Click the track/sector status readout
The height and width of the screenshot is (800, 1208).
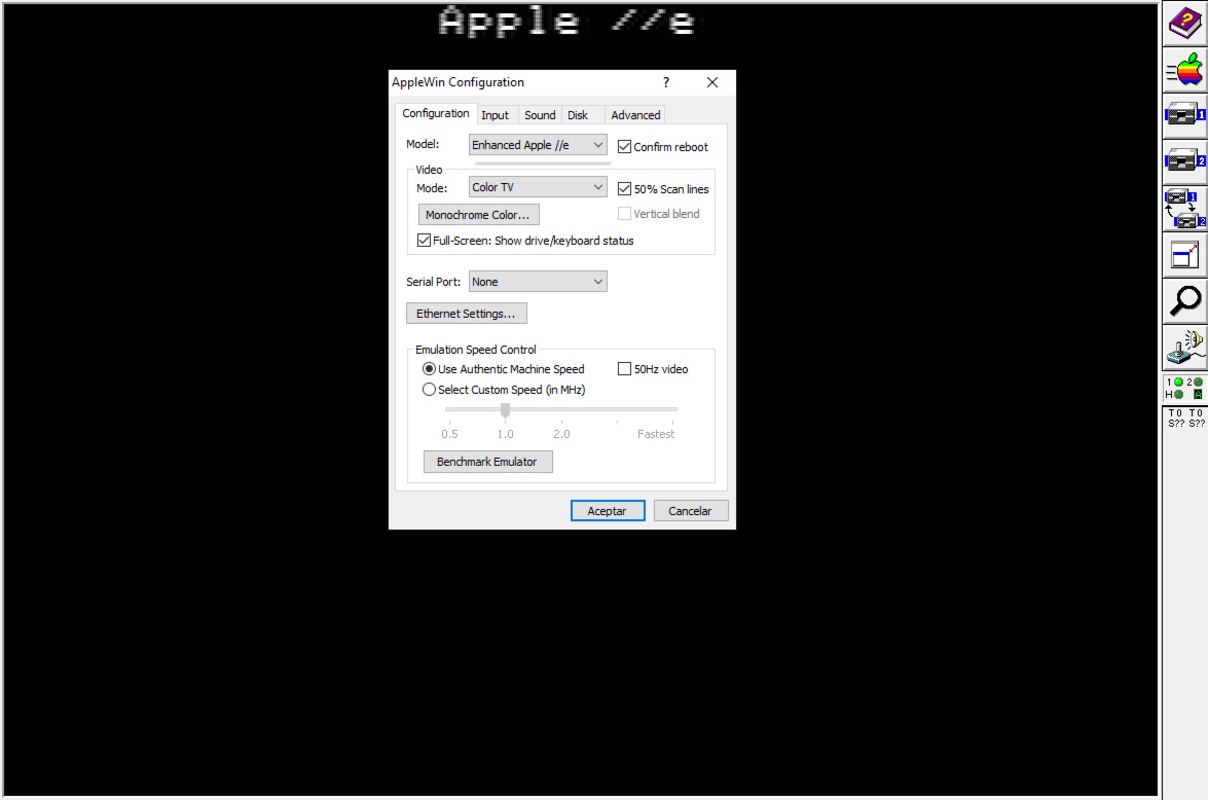(1185, 418)
